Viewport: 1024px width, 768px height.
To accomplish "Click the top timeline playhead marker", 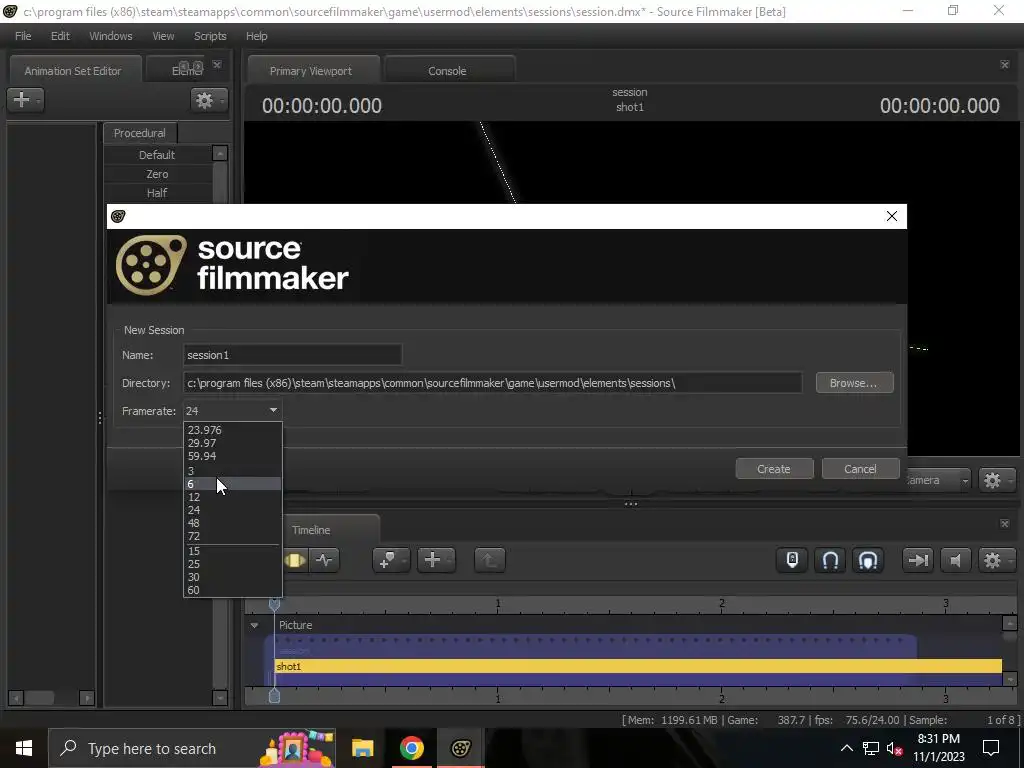I will [x=274, y=605].
